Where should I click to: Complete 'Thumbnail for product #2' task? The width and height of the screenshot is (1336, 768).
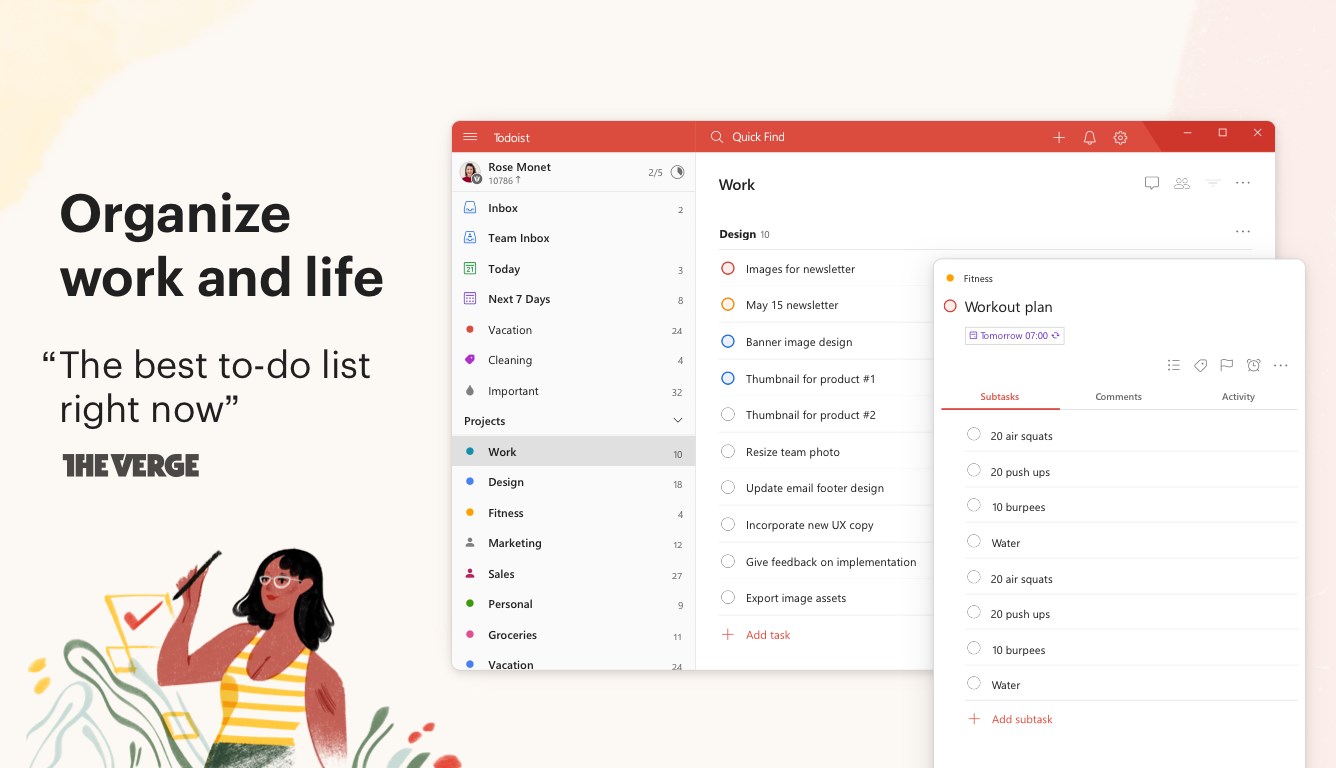[x=728, y=414]
